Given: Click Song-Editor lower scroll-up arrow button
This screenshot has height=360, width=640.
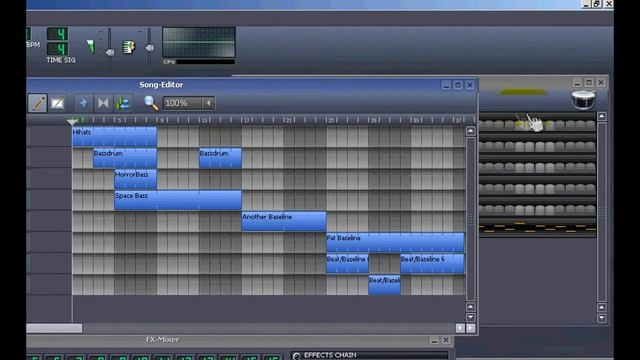Looking at the screenshot, I should tap(471, 307).
